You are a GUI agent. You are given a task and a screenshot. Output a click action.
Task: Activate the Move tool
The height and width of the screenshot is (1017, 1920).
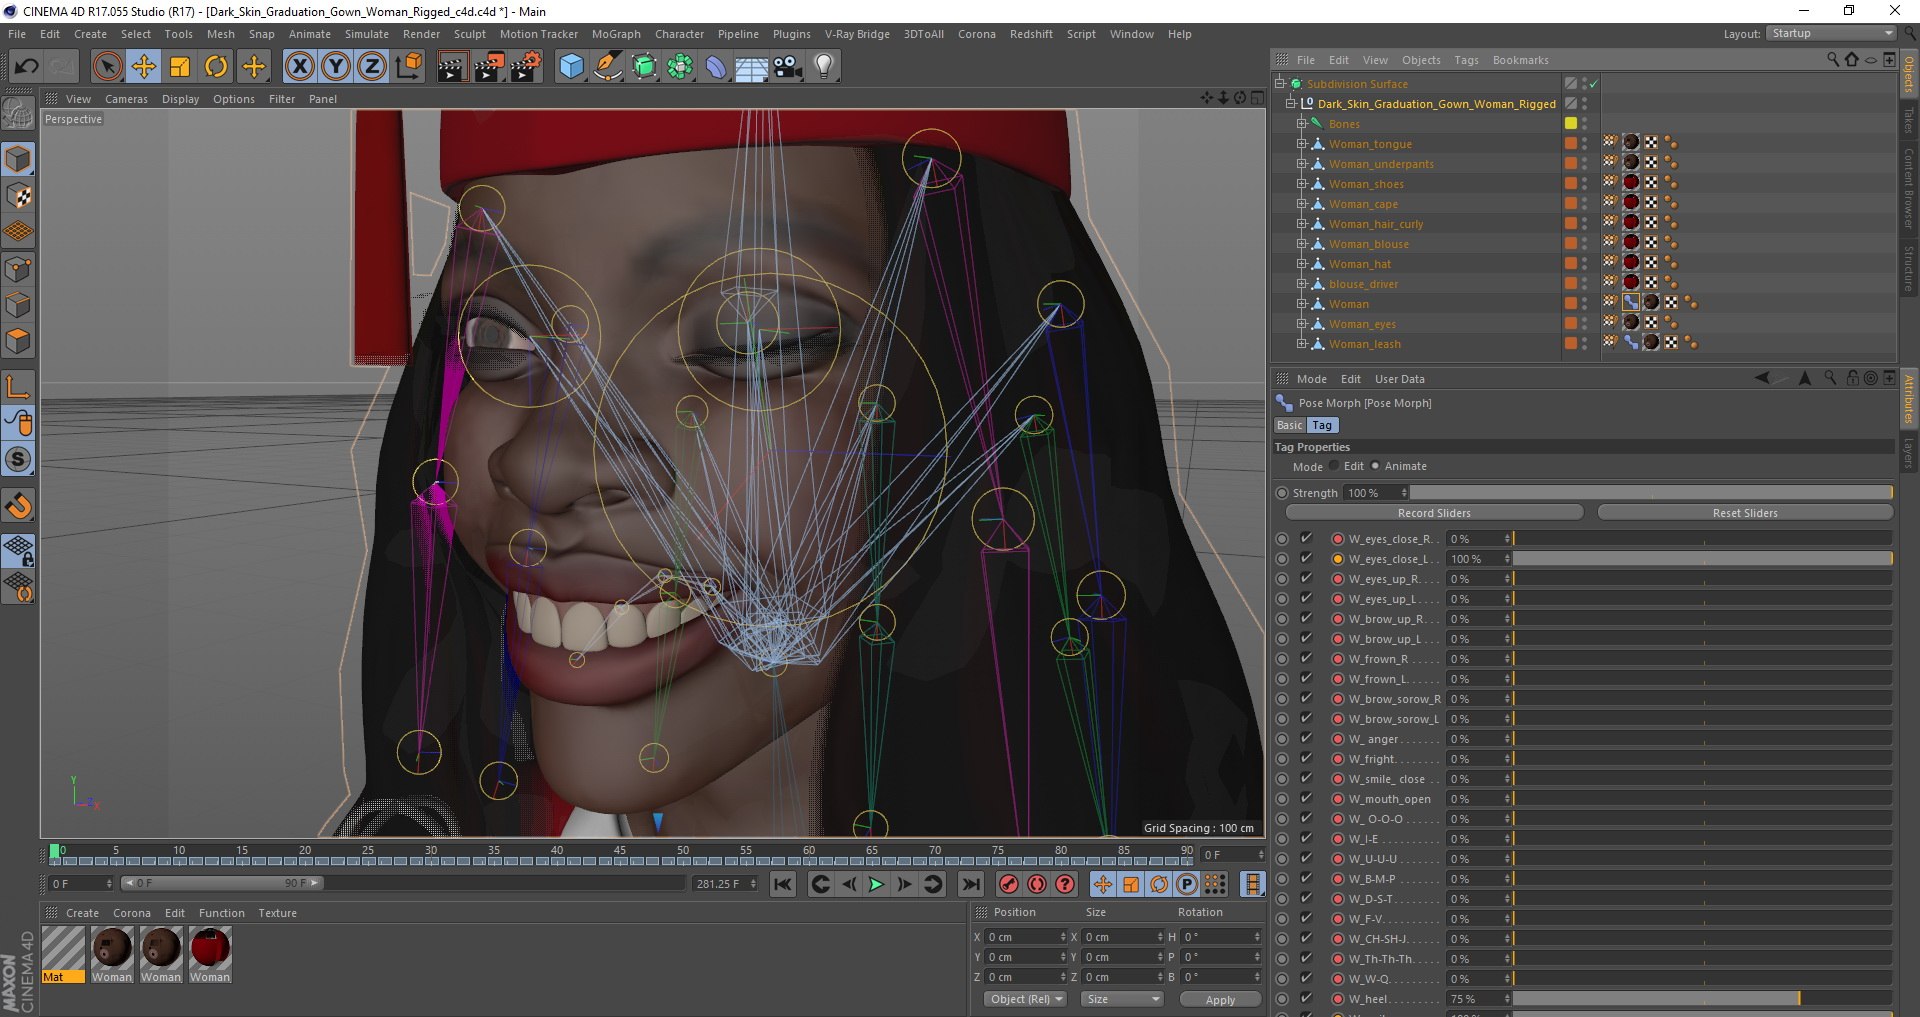(144, 67)
